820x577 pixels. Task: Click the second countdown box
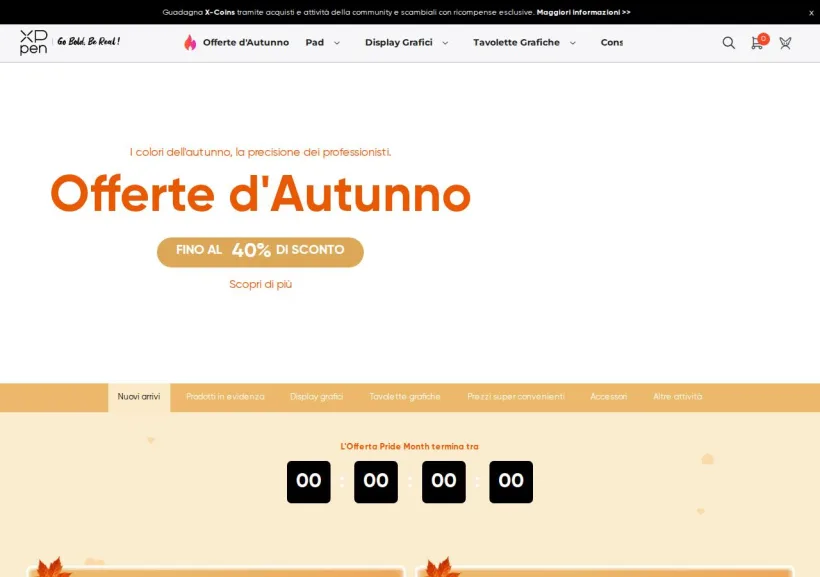pyautogui.click(x=376, y=482)
